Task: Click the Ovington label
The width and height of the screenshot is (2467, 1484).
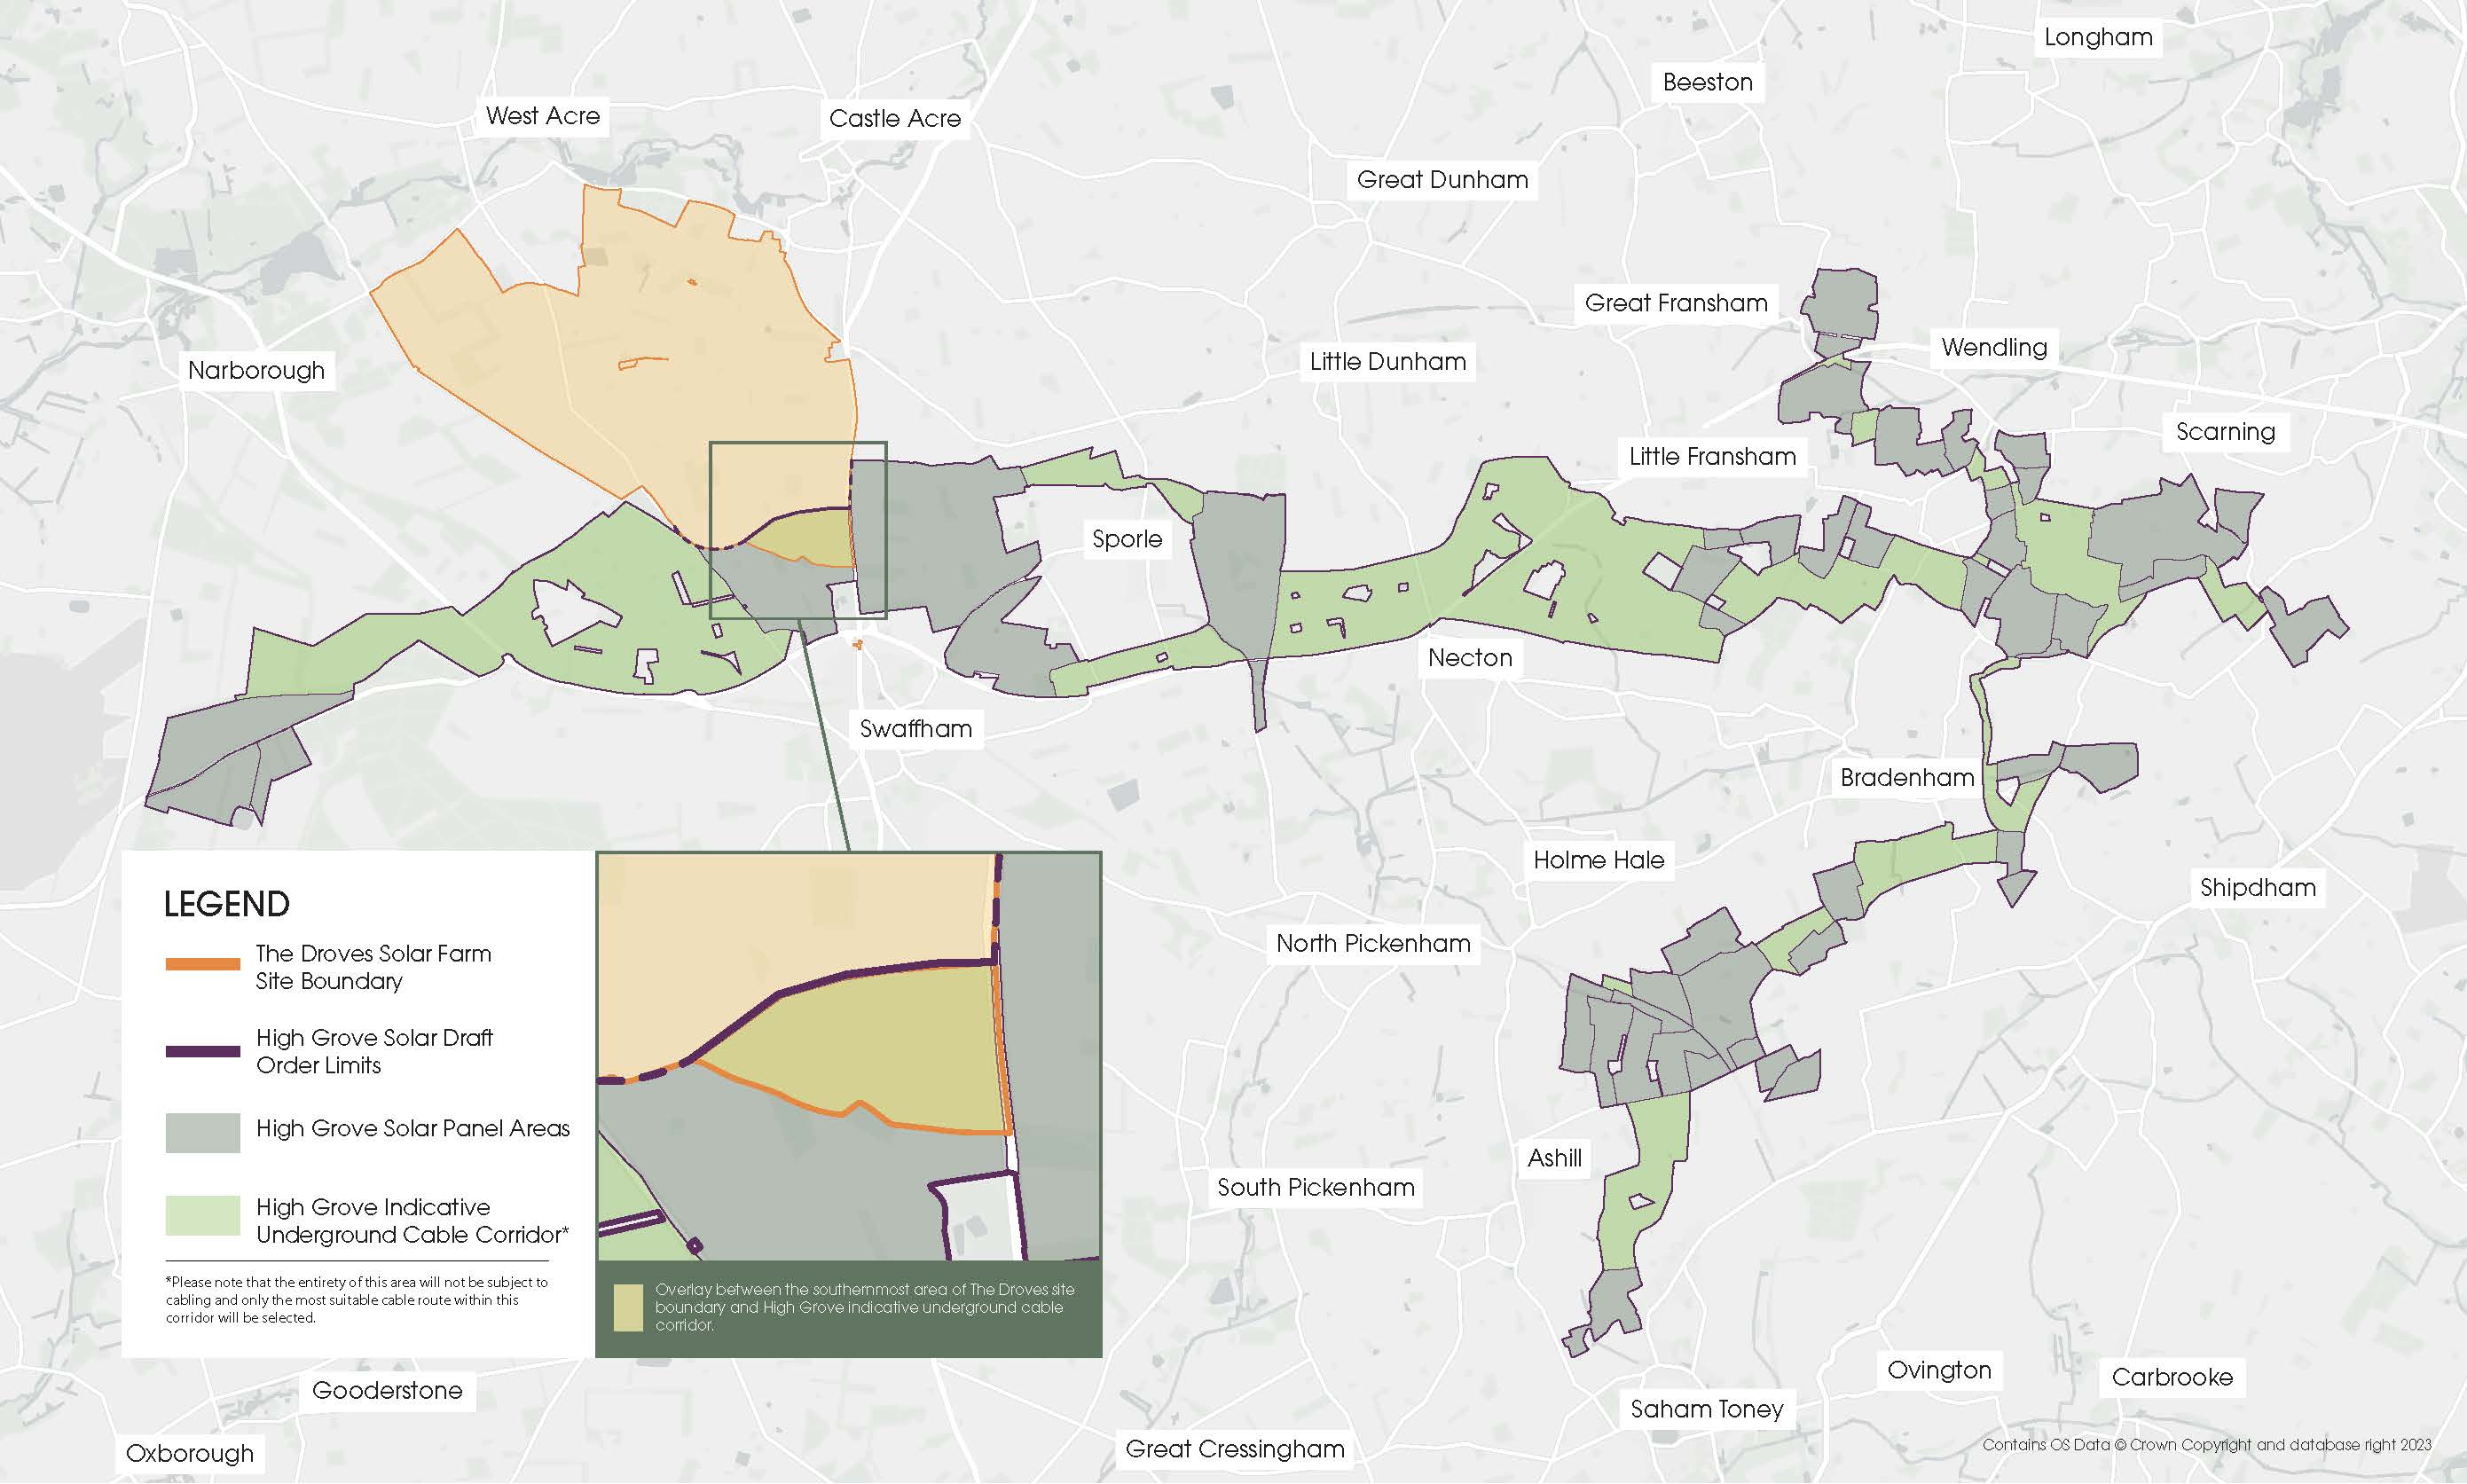Action: click(x=1939, y=1371)
